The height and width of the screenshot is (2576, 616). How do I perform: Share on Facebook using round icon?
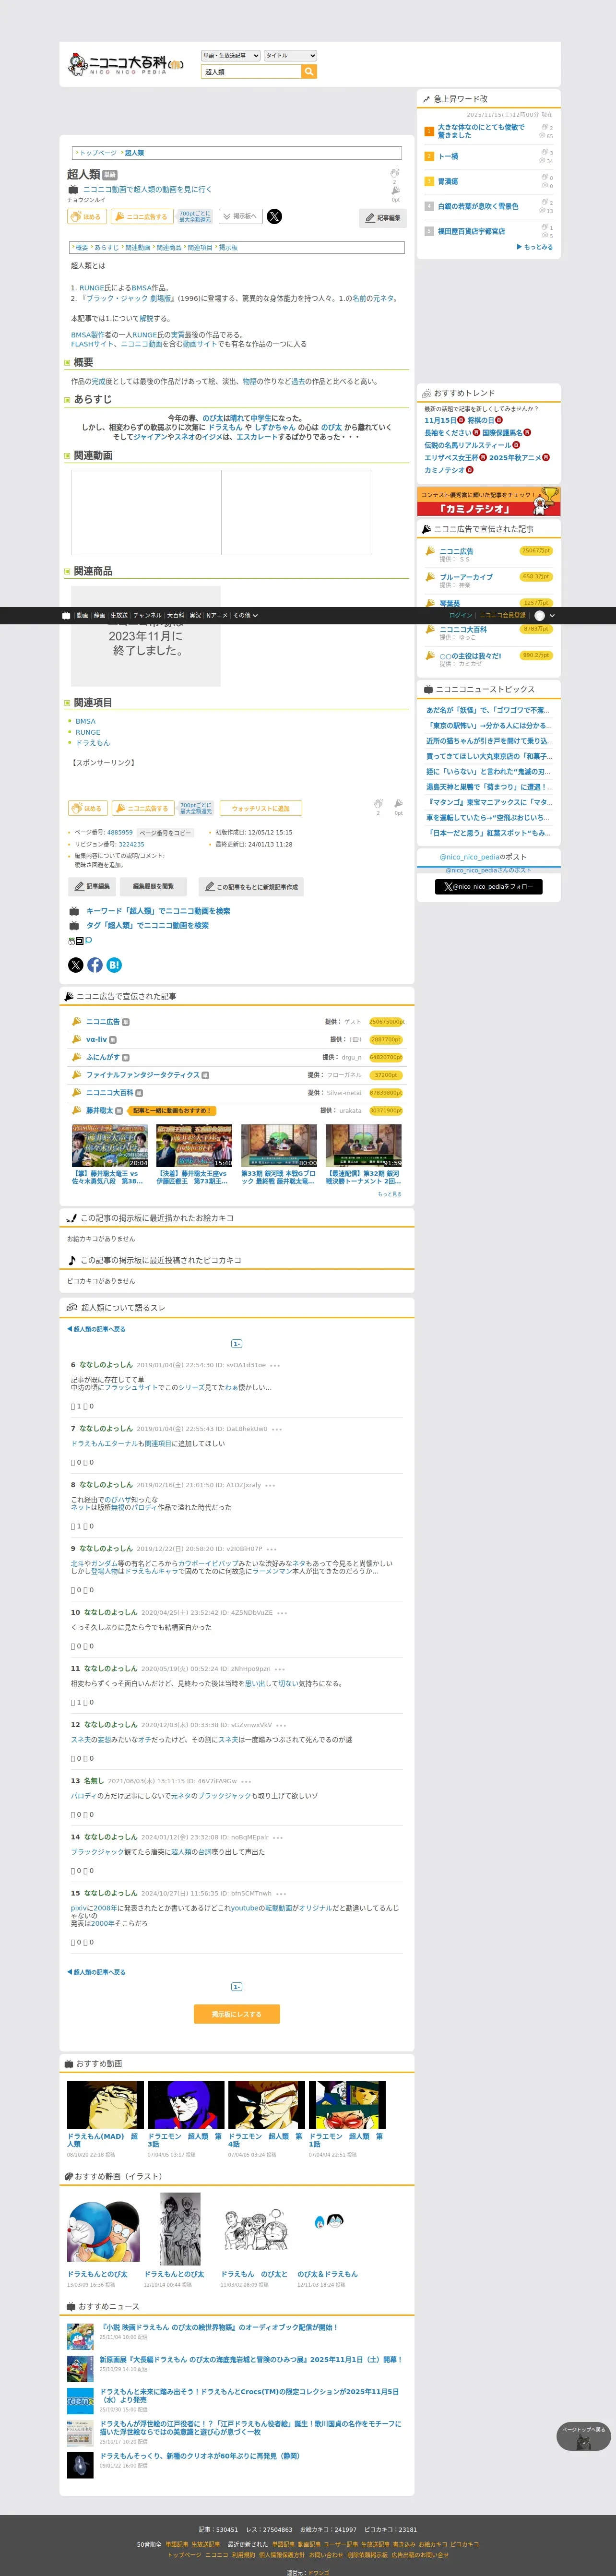(95, 965)
